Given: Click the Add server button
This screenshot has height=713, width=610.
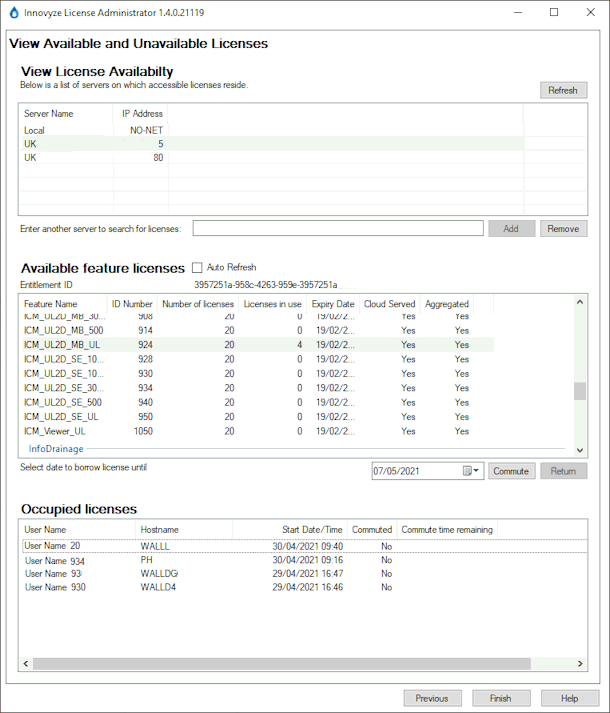Looking at the screenshot, I should coord(511,229).
